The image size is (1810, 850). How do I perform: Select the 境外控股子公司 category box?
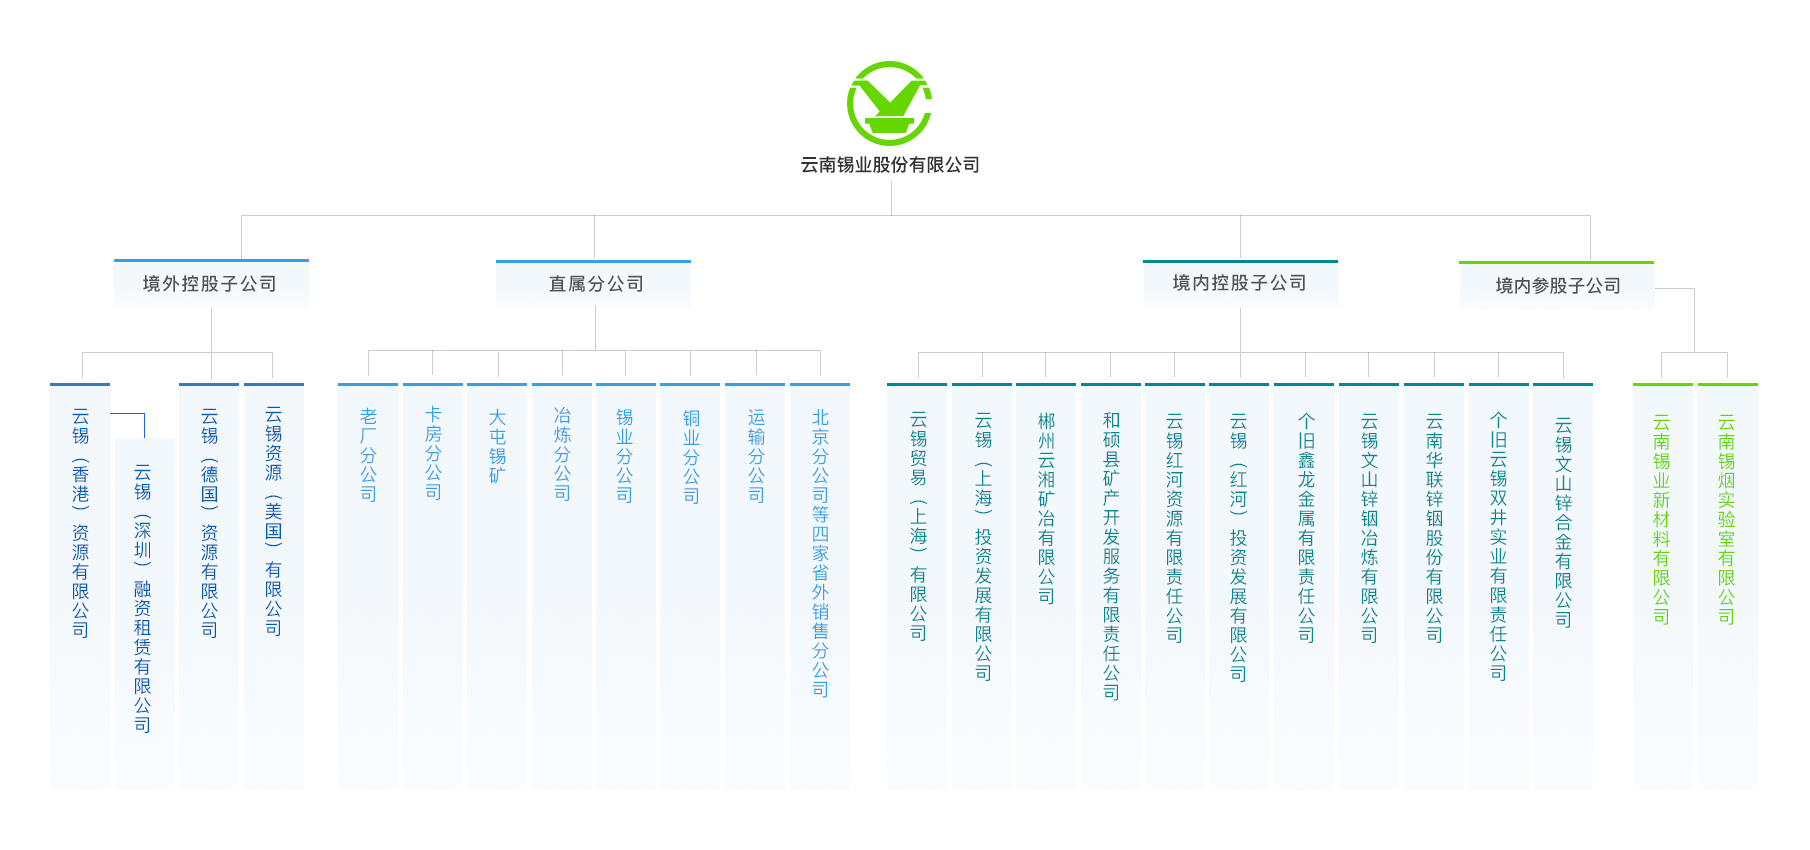pyautogui.click(x=211, y=284)
